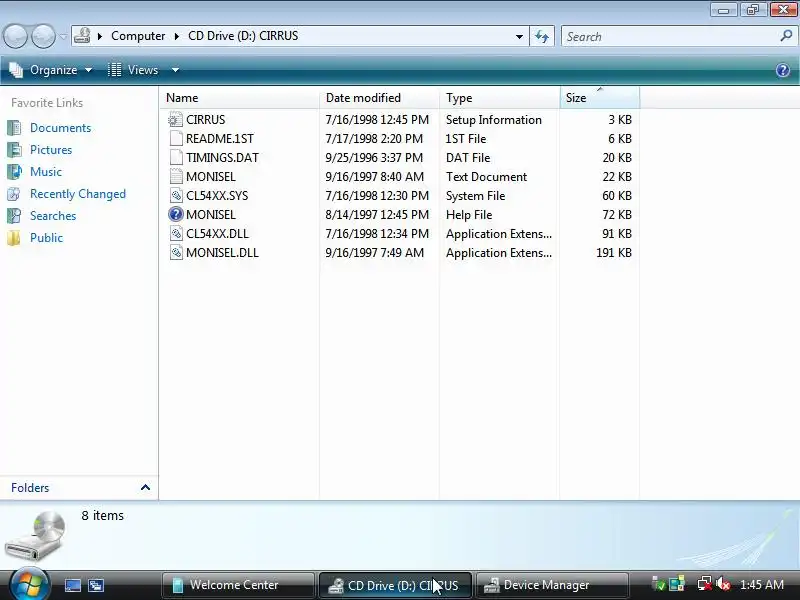Click the drive icon in address bar
The height and width of the screenshot is (600, 800).
pos(82,36)
